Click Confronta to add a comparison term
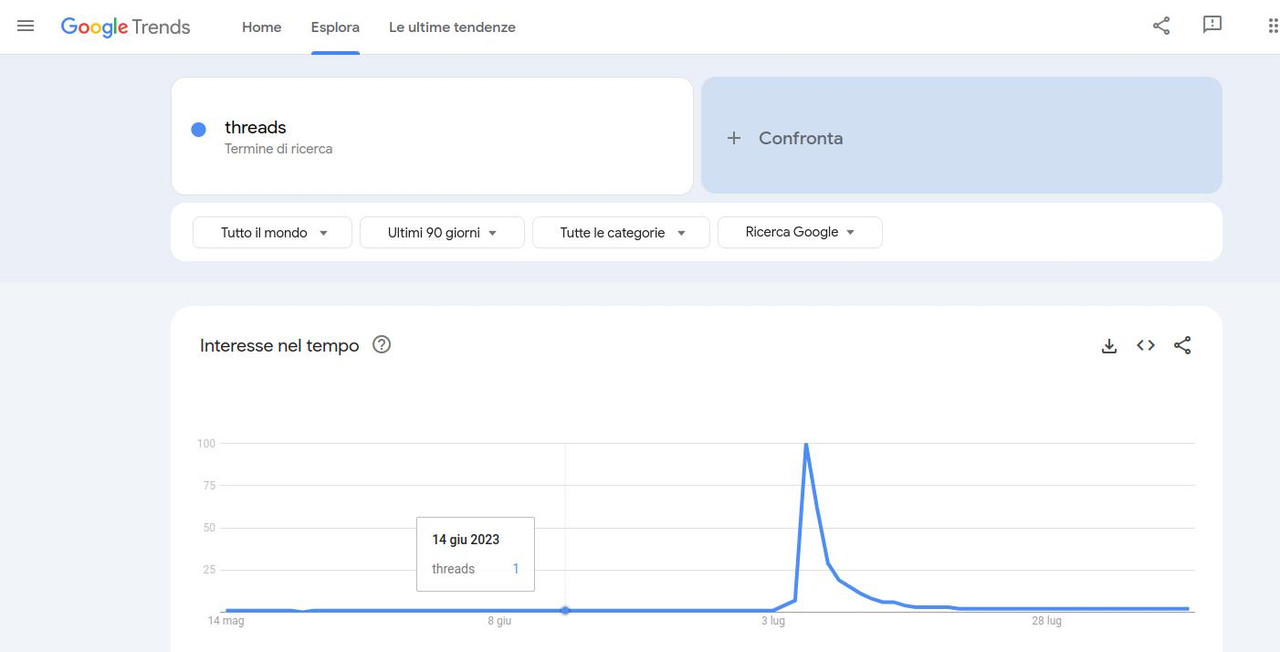Image resolution: width=1280 pixels, height=652 pixels. [961, 135]
